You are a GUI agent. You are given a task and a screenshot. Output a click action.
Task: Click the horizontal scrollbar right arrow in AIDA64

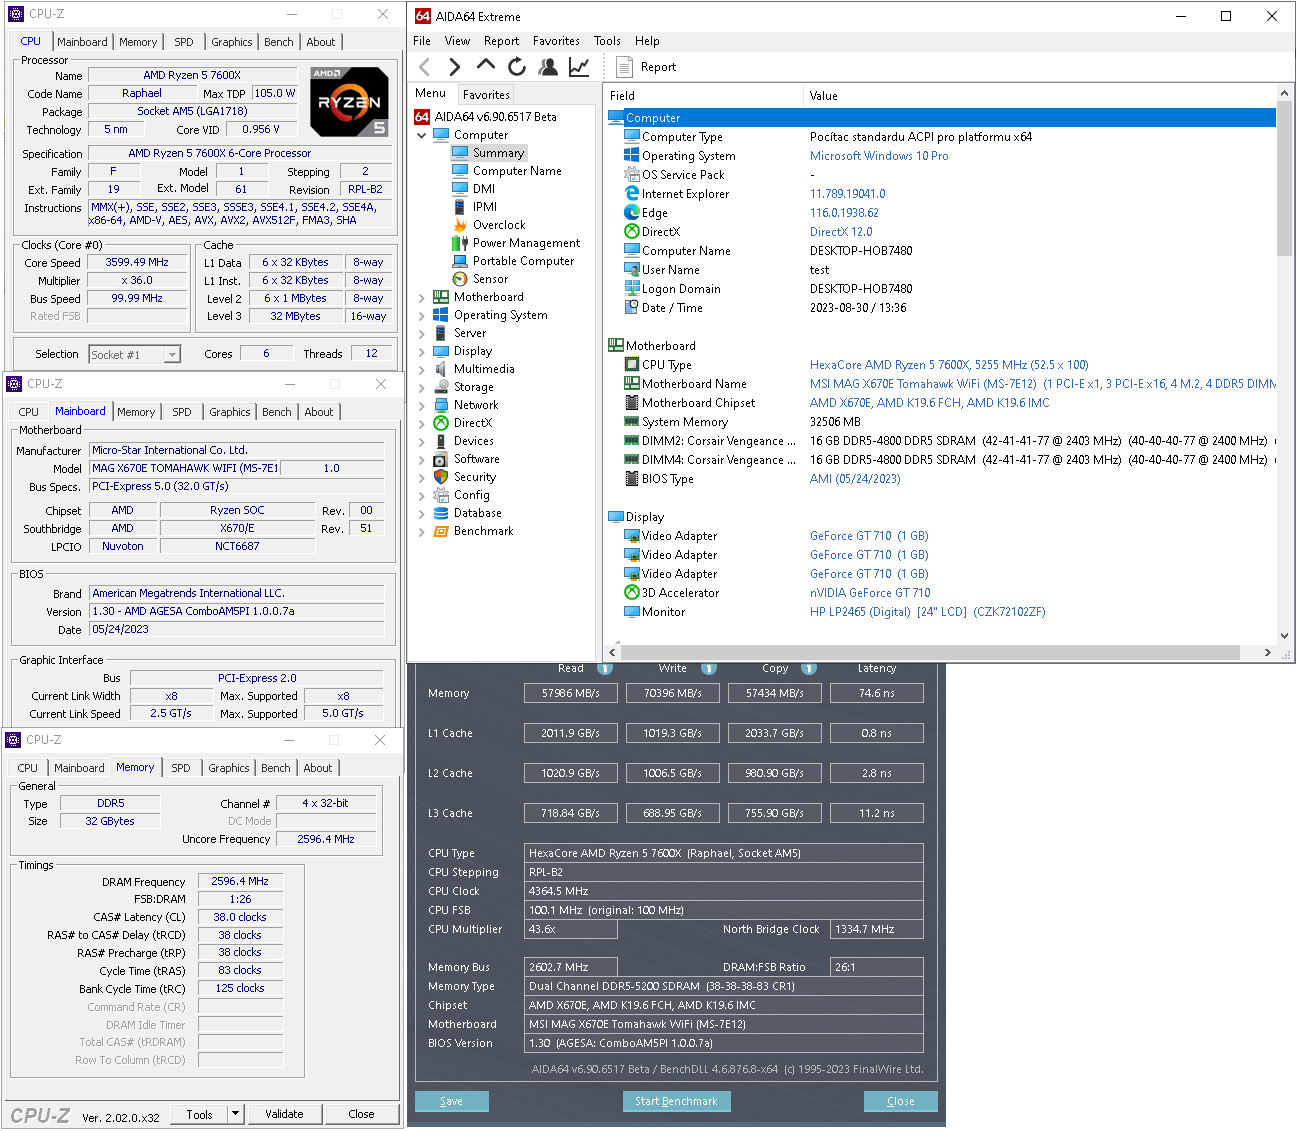pyautogui.click(x=1268, y=652)
